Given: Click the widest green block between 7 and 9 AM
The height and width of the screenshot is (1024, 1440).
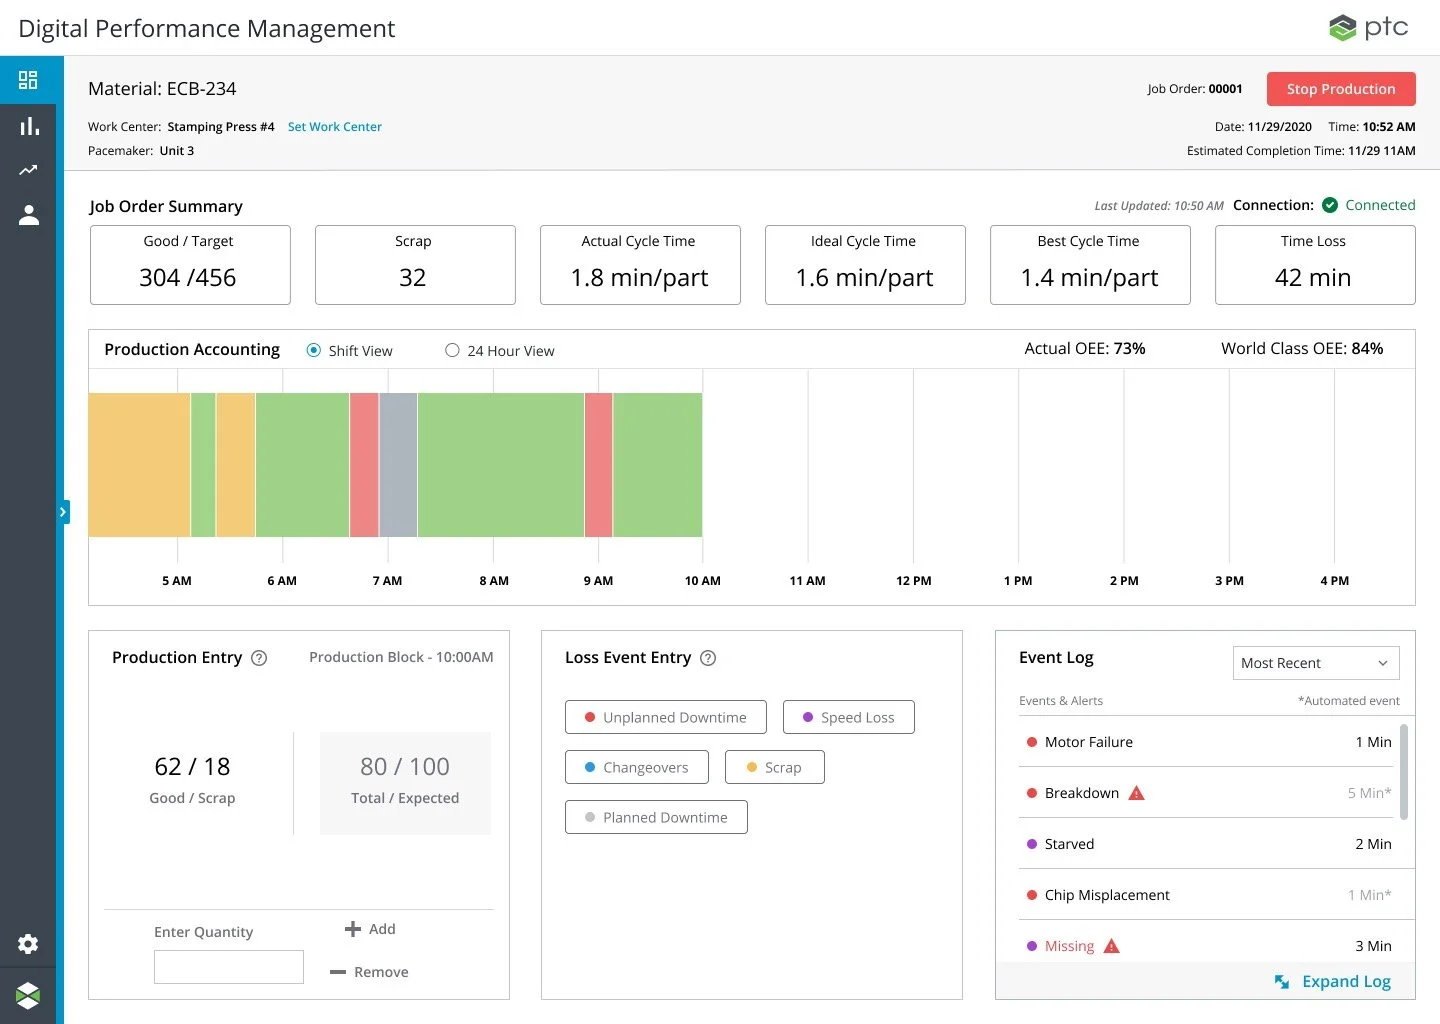Looking at the screenshot, I should click(x=501, y=465).
